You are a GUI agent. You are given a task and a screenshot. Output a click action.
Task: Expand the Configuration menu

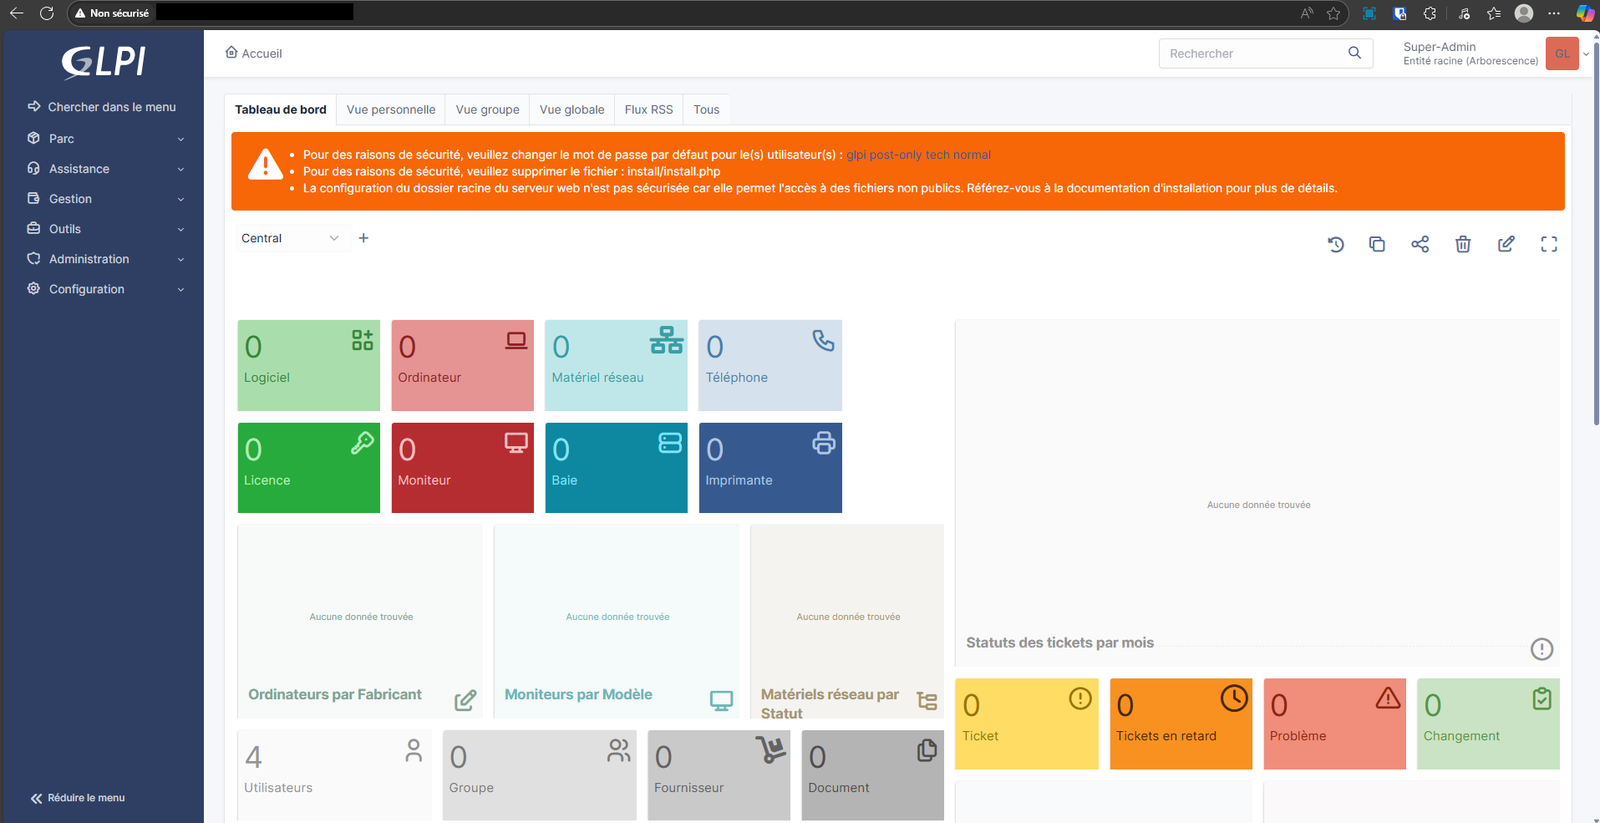(105, 289)
